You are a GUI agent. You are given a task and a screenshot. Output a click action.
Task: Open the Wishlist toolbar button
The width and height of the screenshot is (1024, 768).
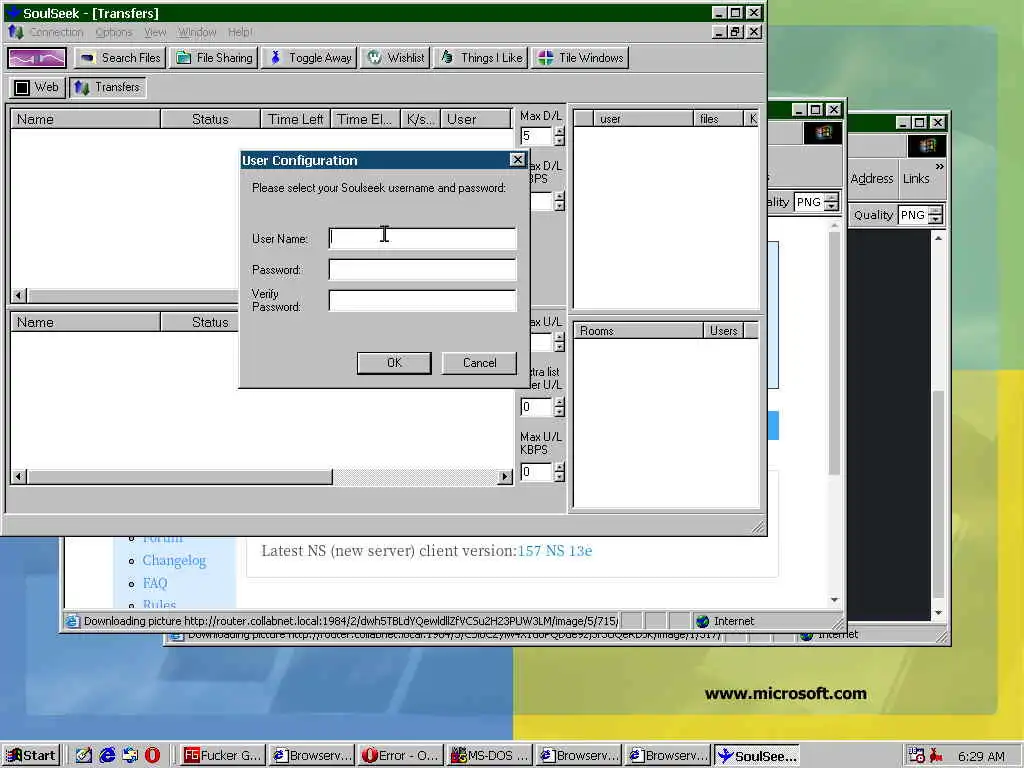(x=395, y=58)
